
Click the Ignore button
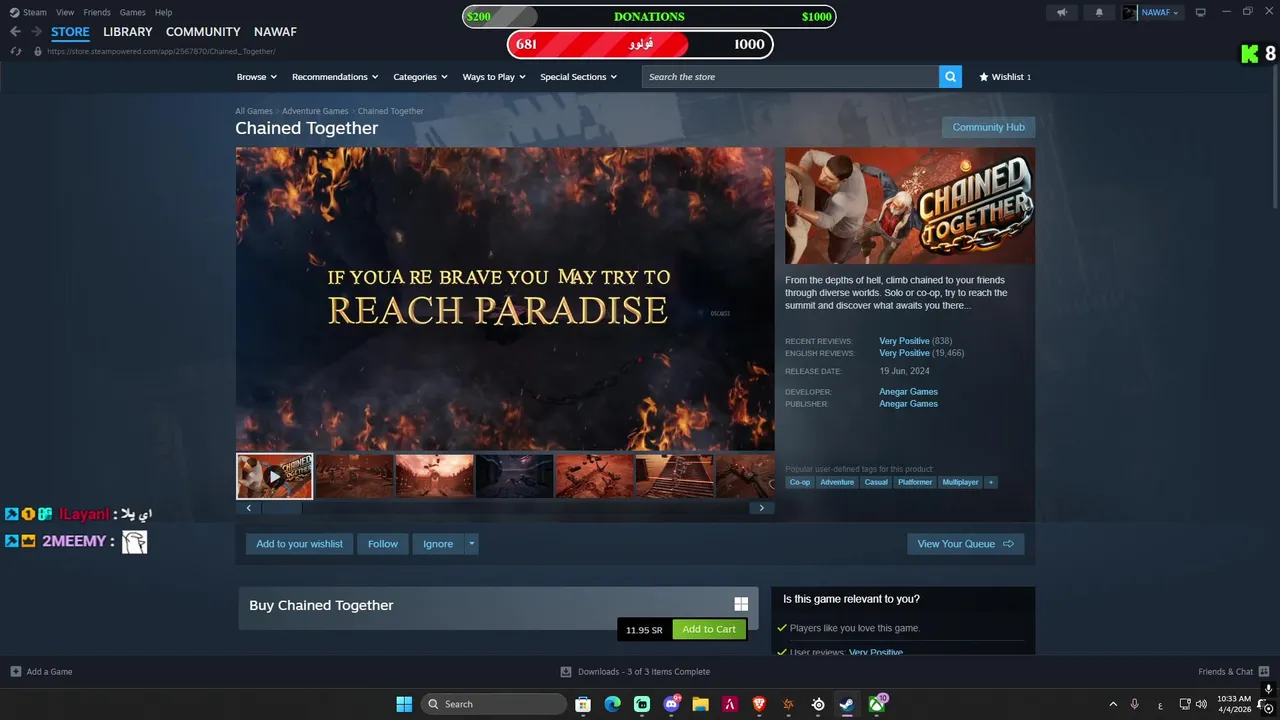(x=438, y=544)
